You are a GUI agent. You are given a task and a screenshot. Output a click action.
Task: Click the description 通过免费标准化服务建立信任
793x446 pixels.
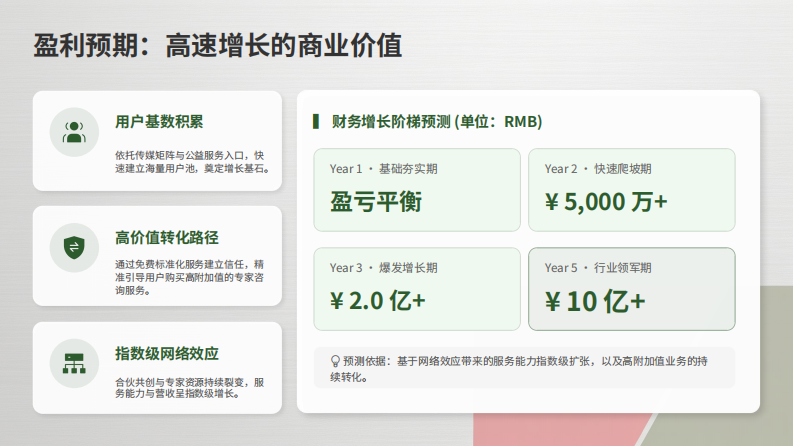pos(189,277)
